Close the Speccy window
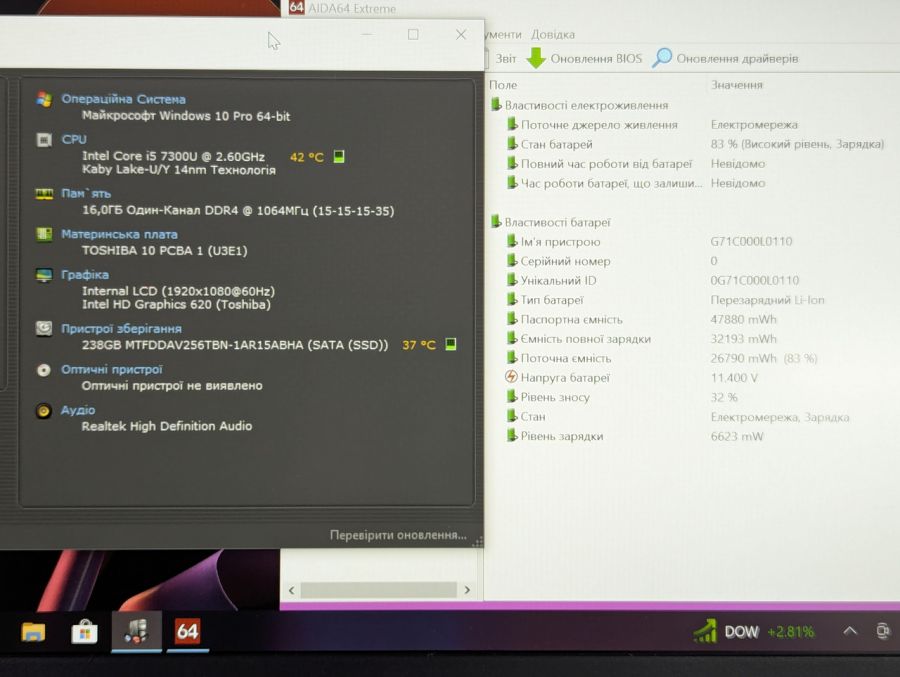900x677 pixels. pyautogui.click(x=461, y=34)
